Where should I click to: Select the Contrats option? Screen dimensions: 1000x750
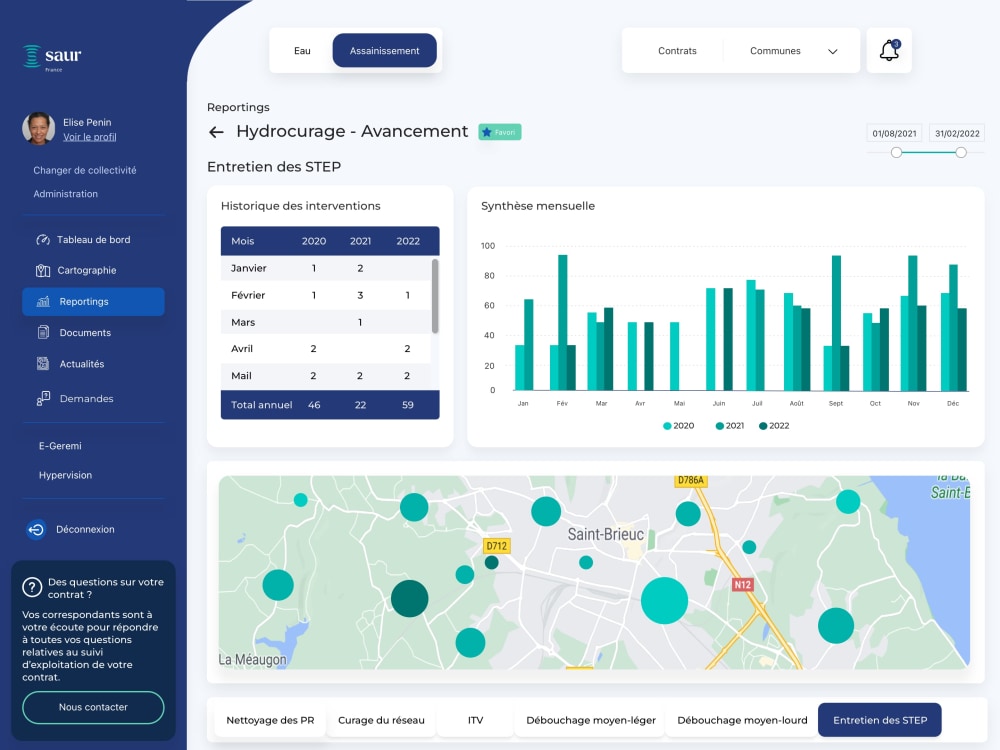click(x=677, y=50)
